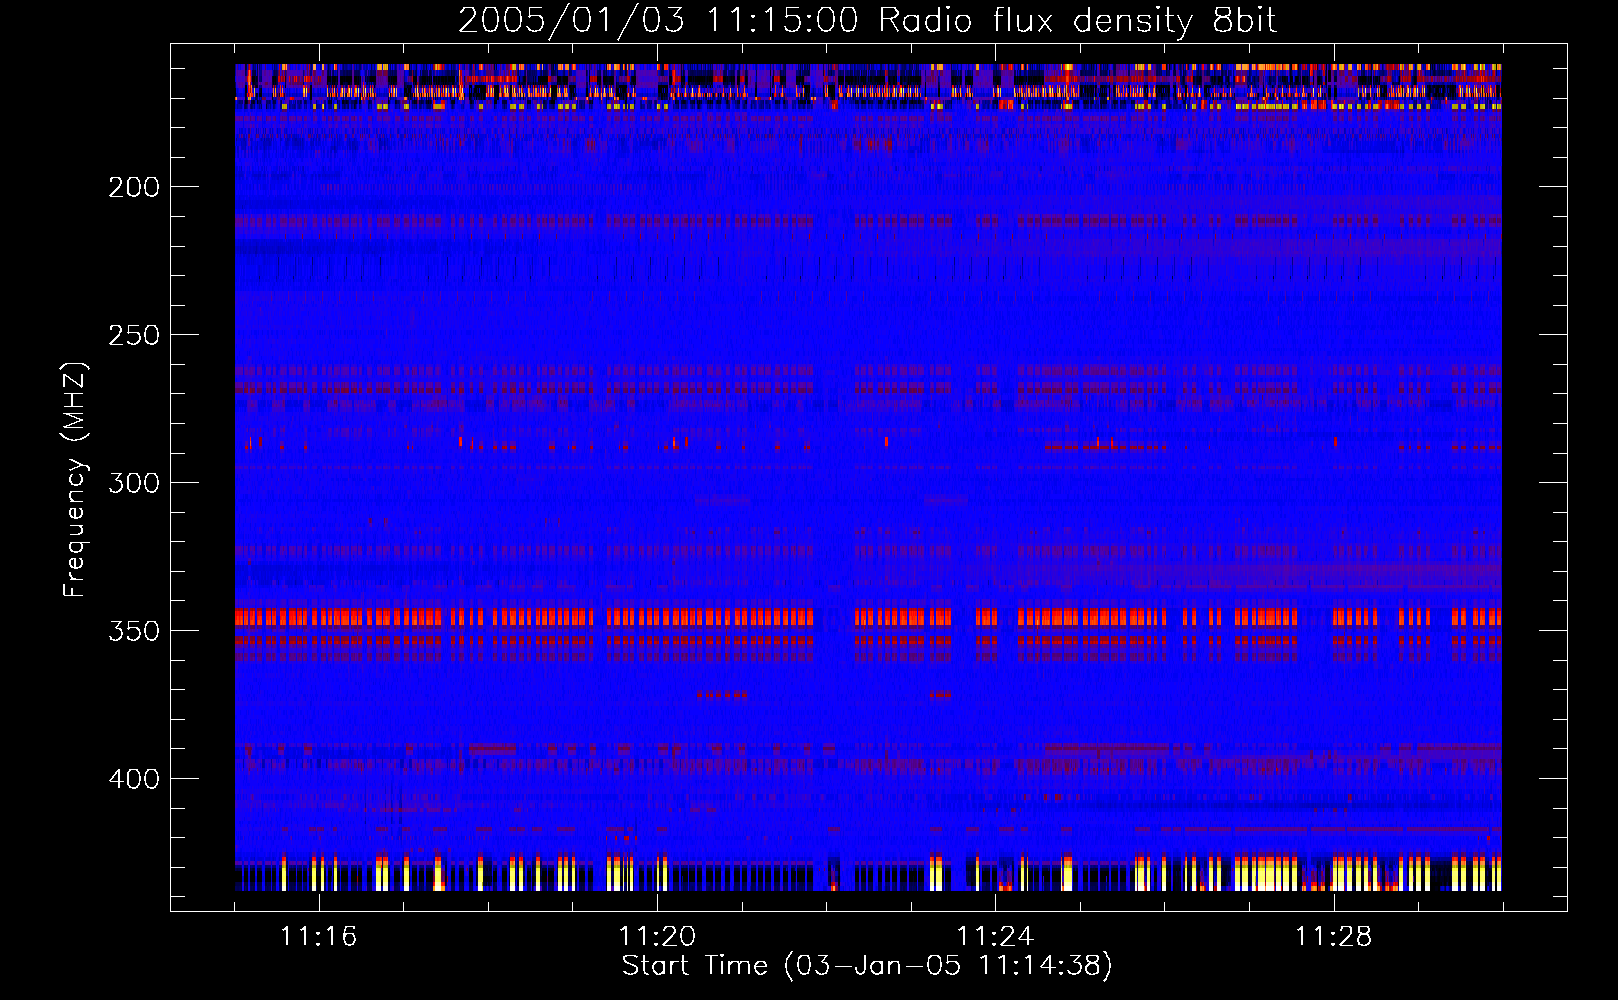1618x1000 pixels.
Task: Select the 200 frequency tick label
Action: tap(134, 187)
